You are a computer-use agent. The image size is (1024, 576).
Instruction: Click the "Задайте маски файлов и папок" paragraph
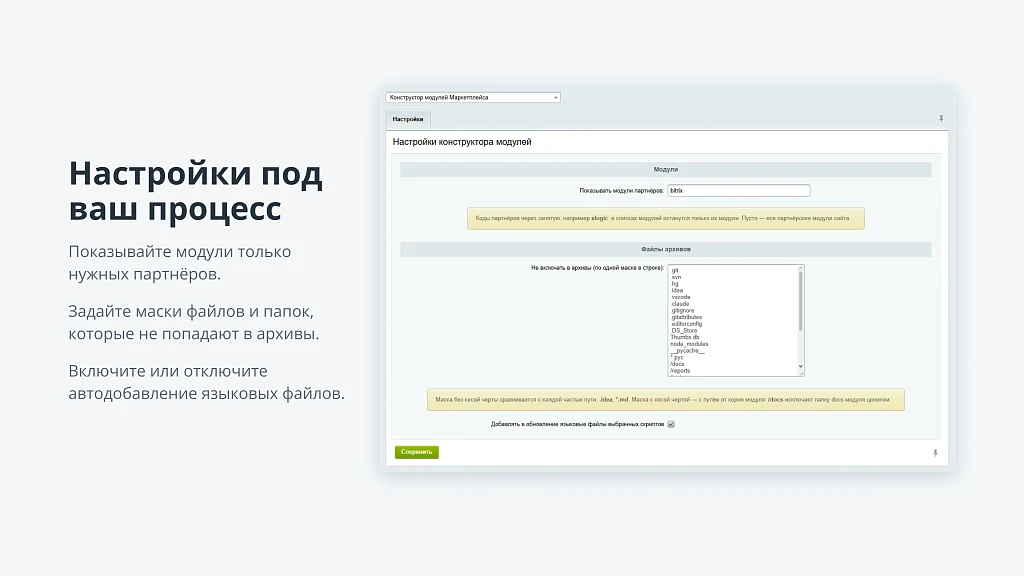[x=194, y=322]
